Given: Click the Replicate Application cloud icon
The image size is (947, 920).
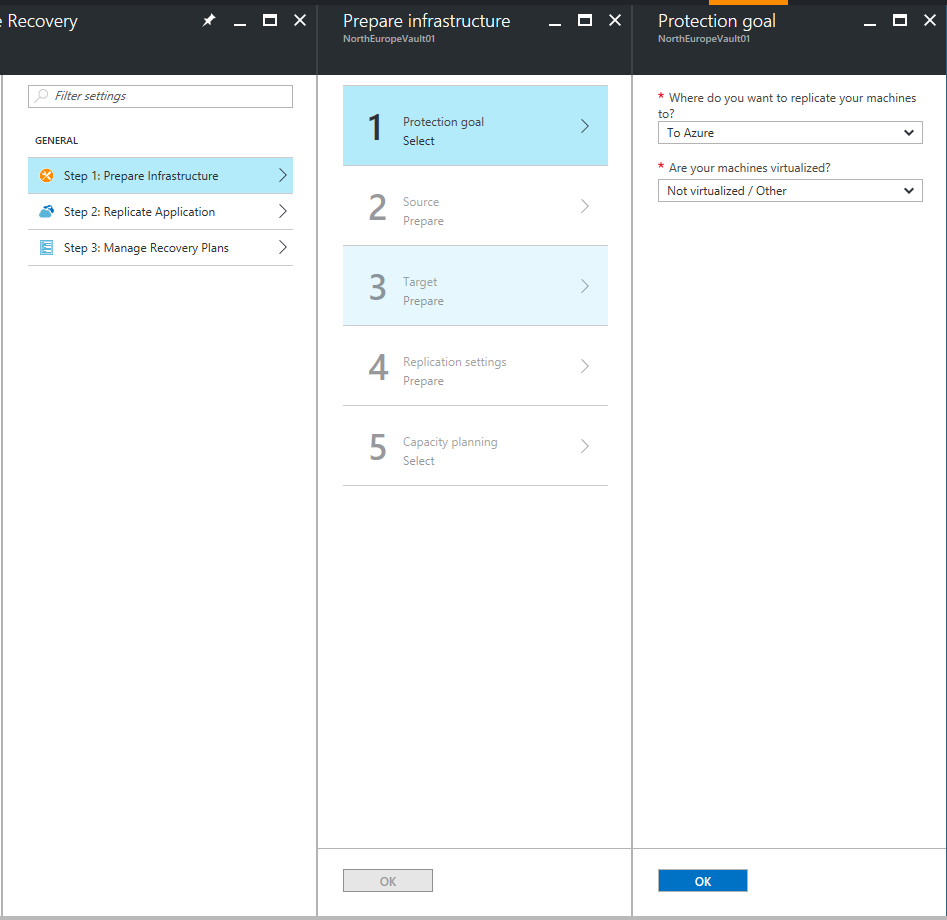Looking at the screenshot, I should coord(46,212).
